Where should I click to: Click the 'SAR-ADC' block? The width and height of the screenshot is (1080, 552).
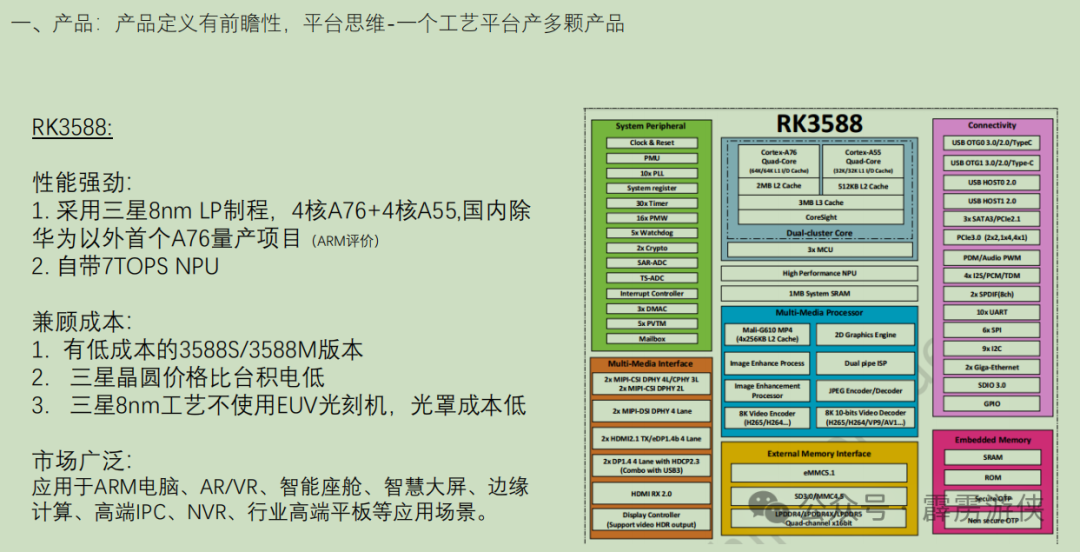coord(652,263)
